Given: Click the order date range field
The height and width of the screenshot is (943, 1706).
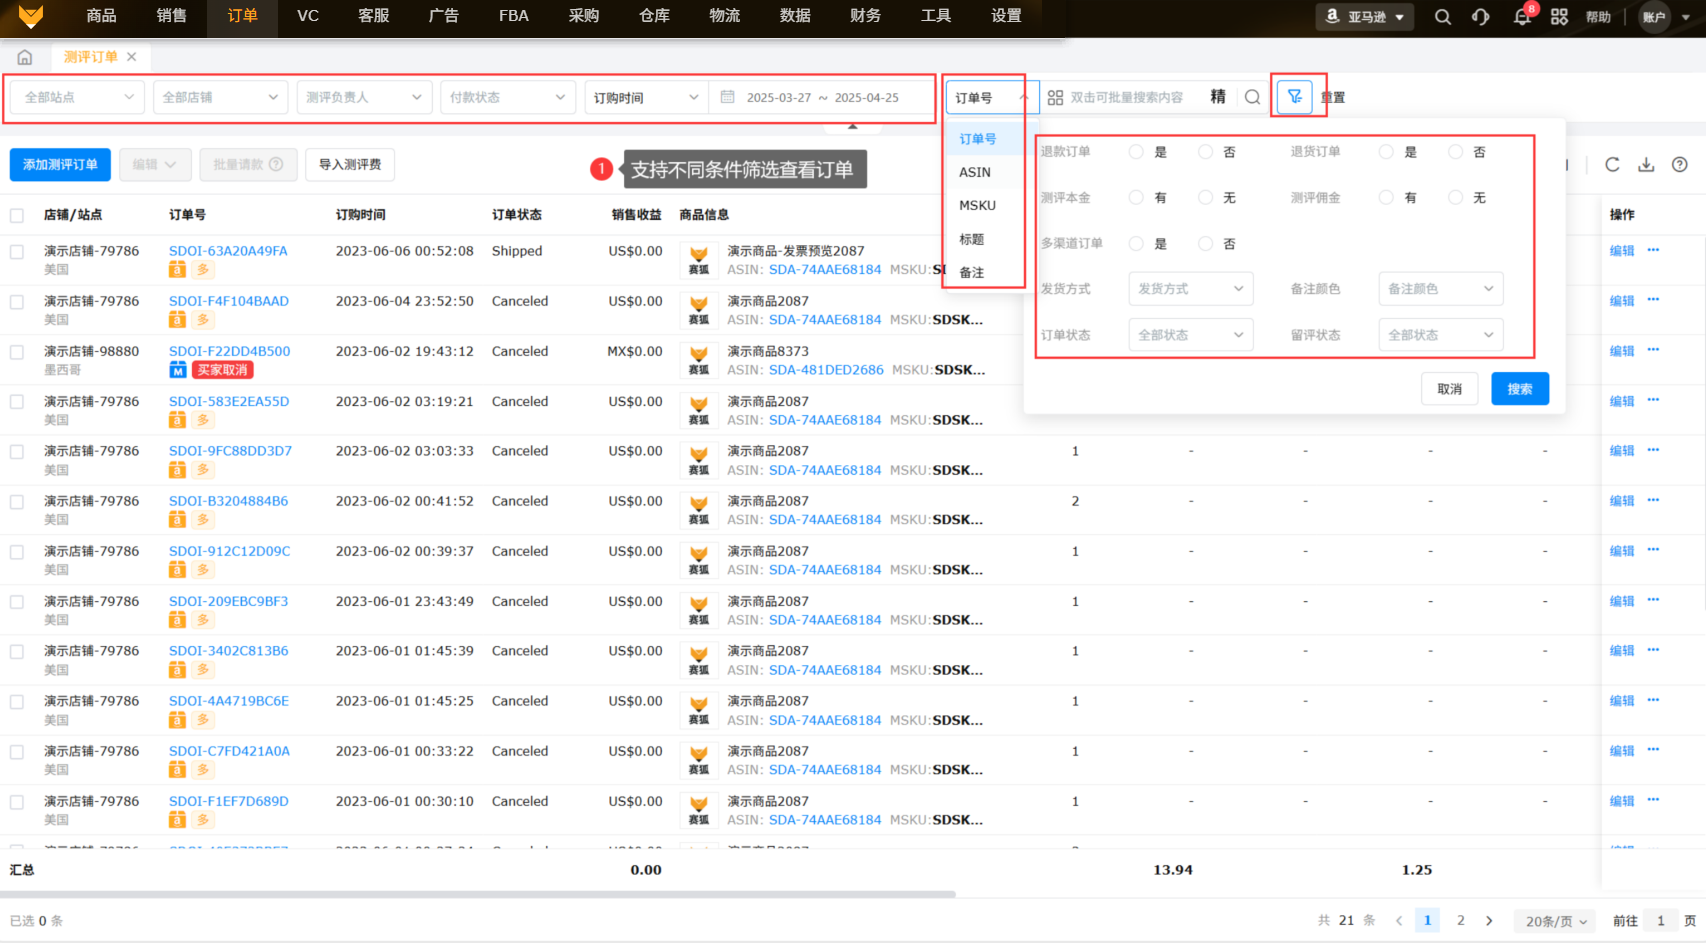Looking at the screenshot, I should [x=822, y=98].
